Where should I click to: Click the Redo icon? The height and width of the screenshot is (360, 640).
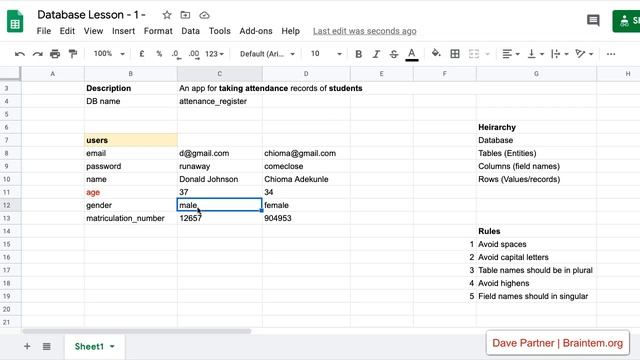point(38,54)
